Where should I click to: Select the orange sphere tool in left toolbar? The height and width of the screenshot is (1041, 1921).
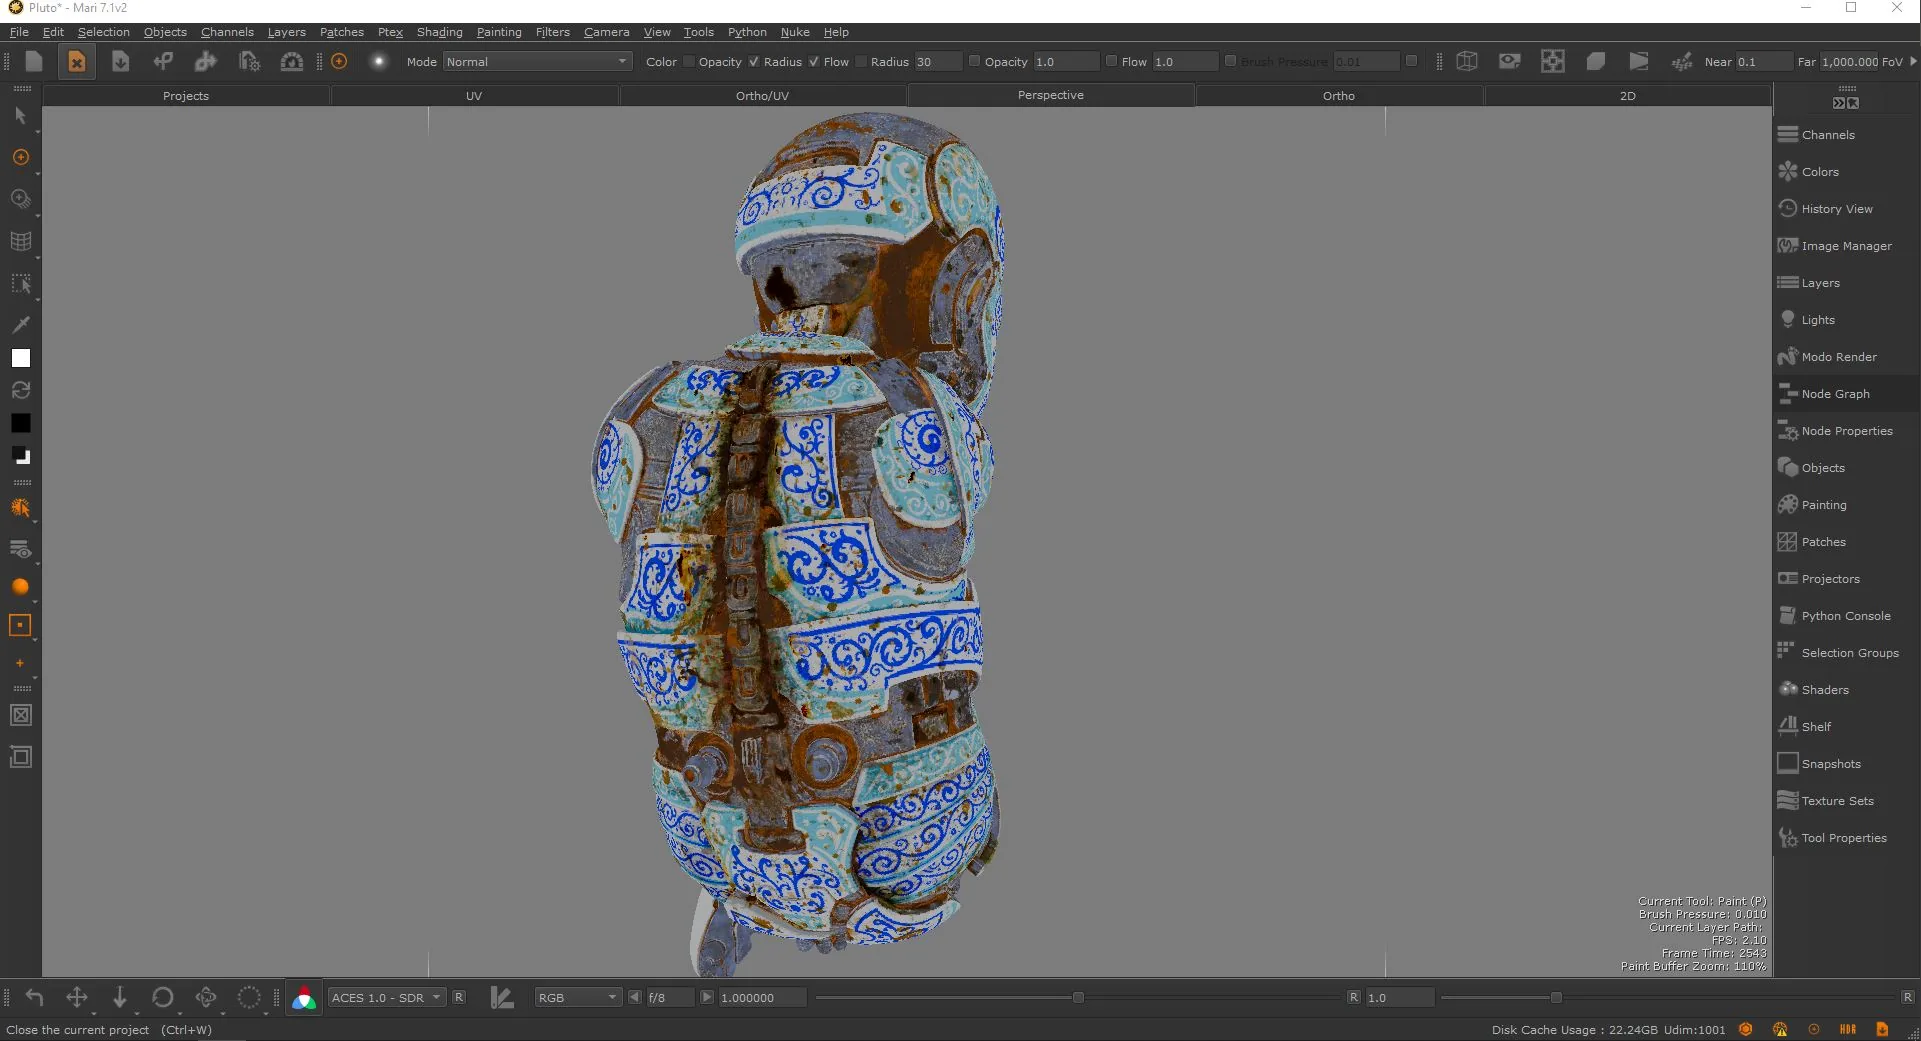coord(20,587)
